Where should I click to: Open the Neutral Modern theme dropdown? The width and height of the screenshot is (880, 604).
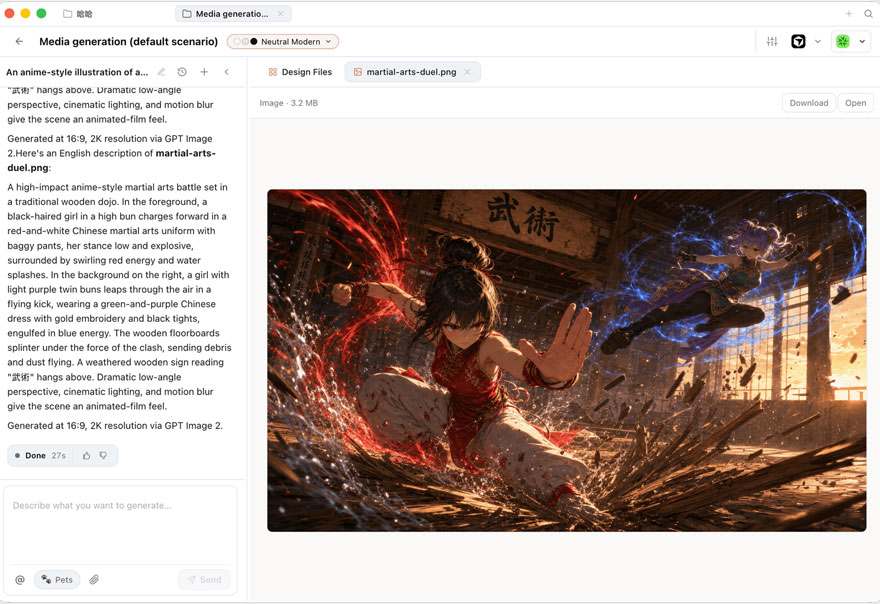coord(283,42)
